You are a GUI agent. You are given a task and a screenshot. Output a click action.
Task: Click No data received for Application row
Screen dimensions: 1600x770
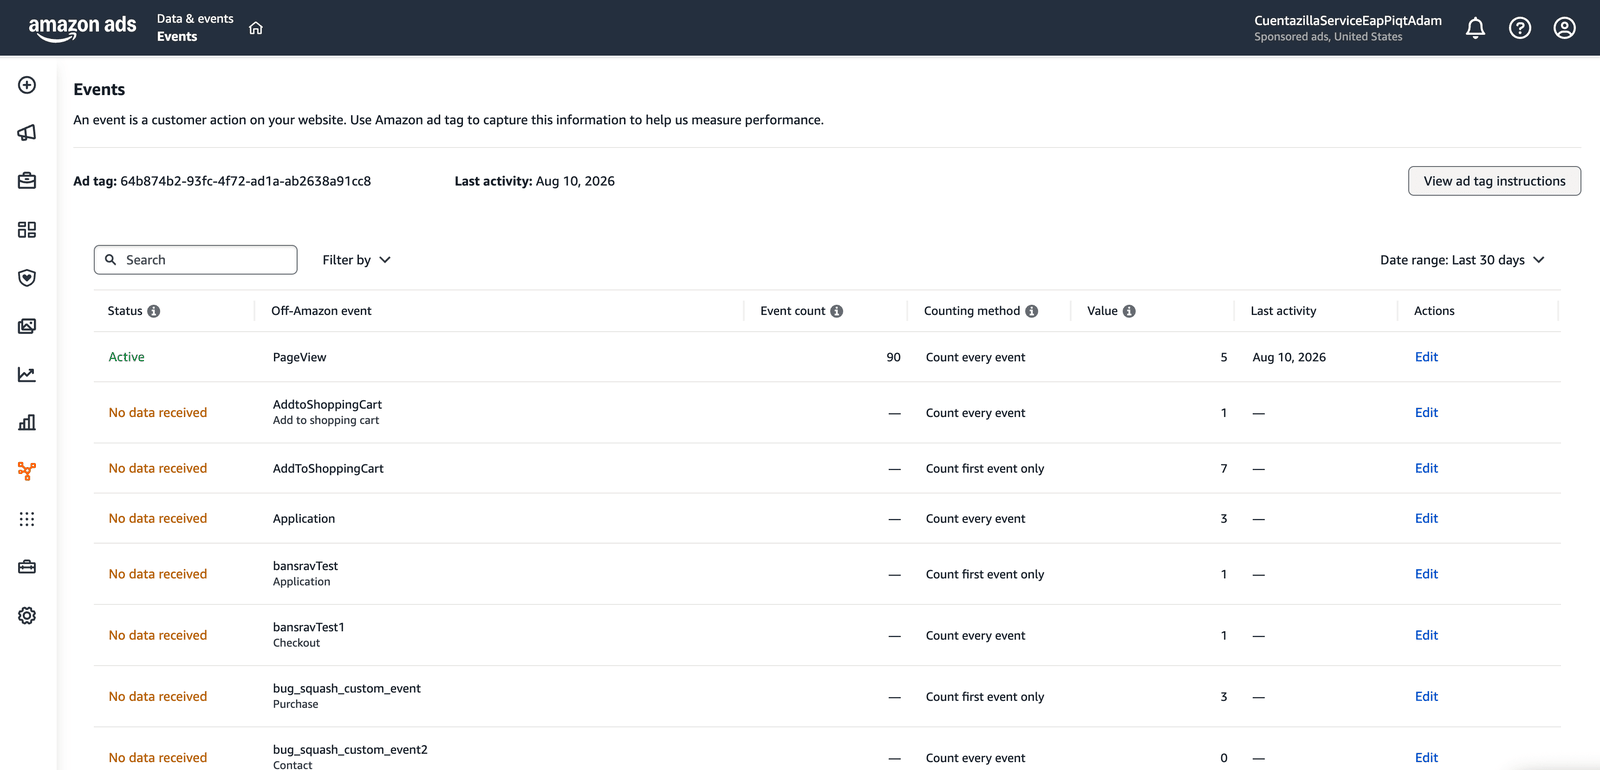tap(158, 518)
